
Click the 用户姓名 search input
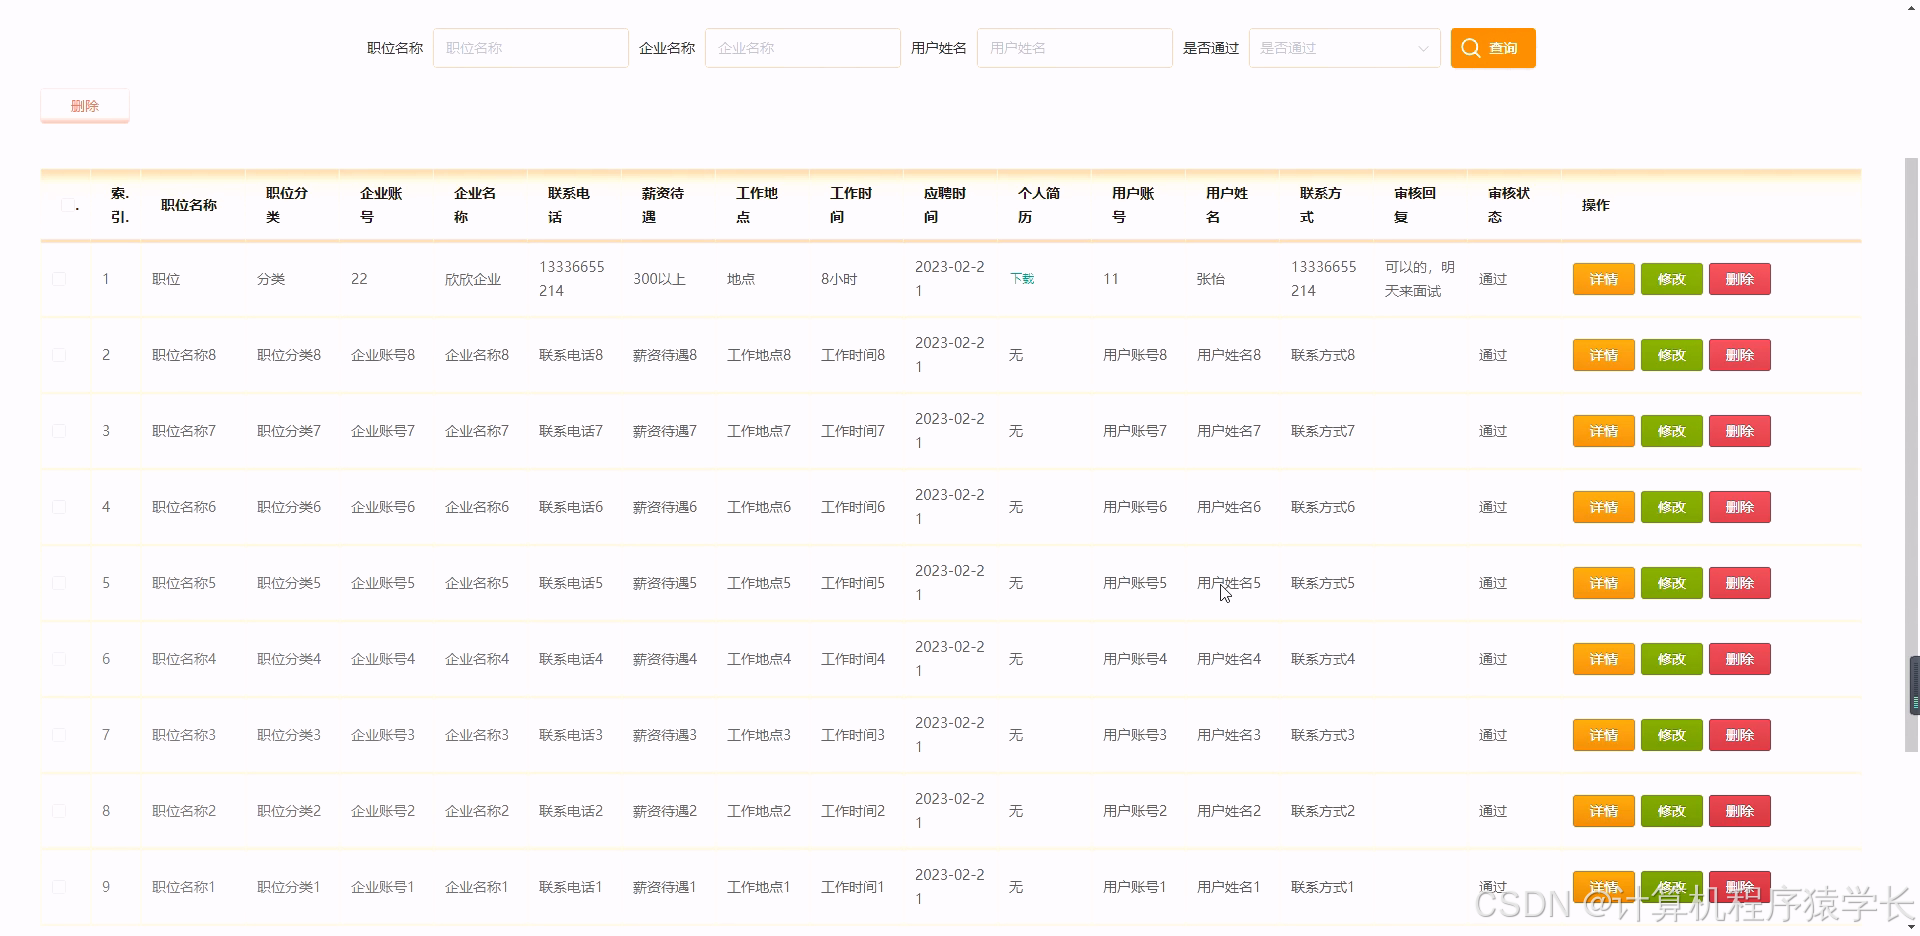(x=1074, y=48)
